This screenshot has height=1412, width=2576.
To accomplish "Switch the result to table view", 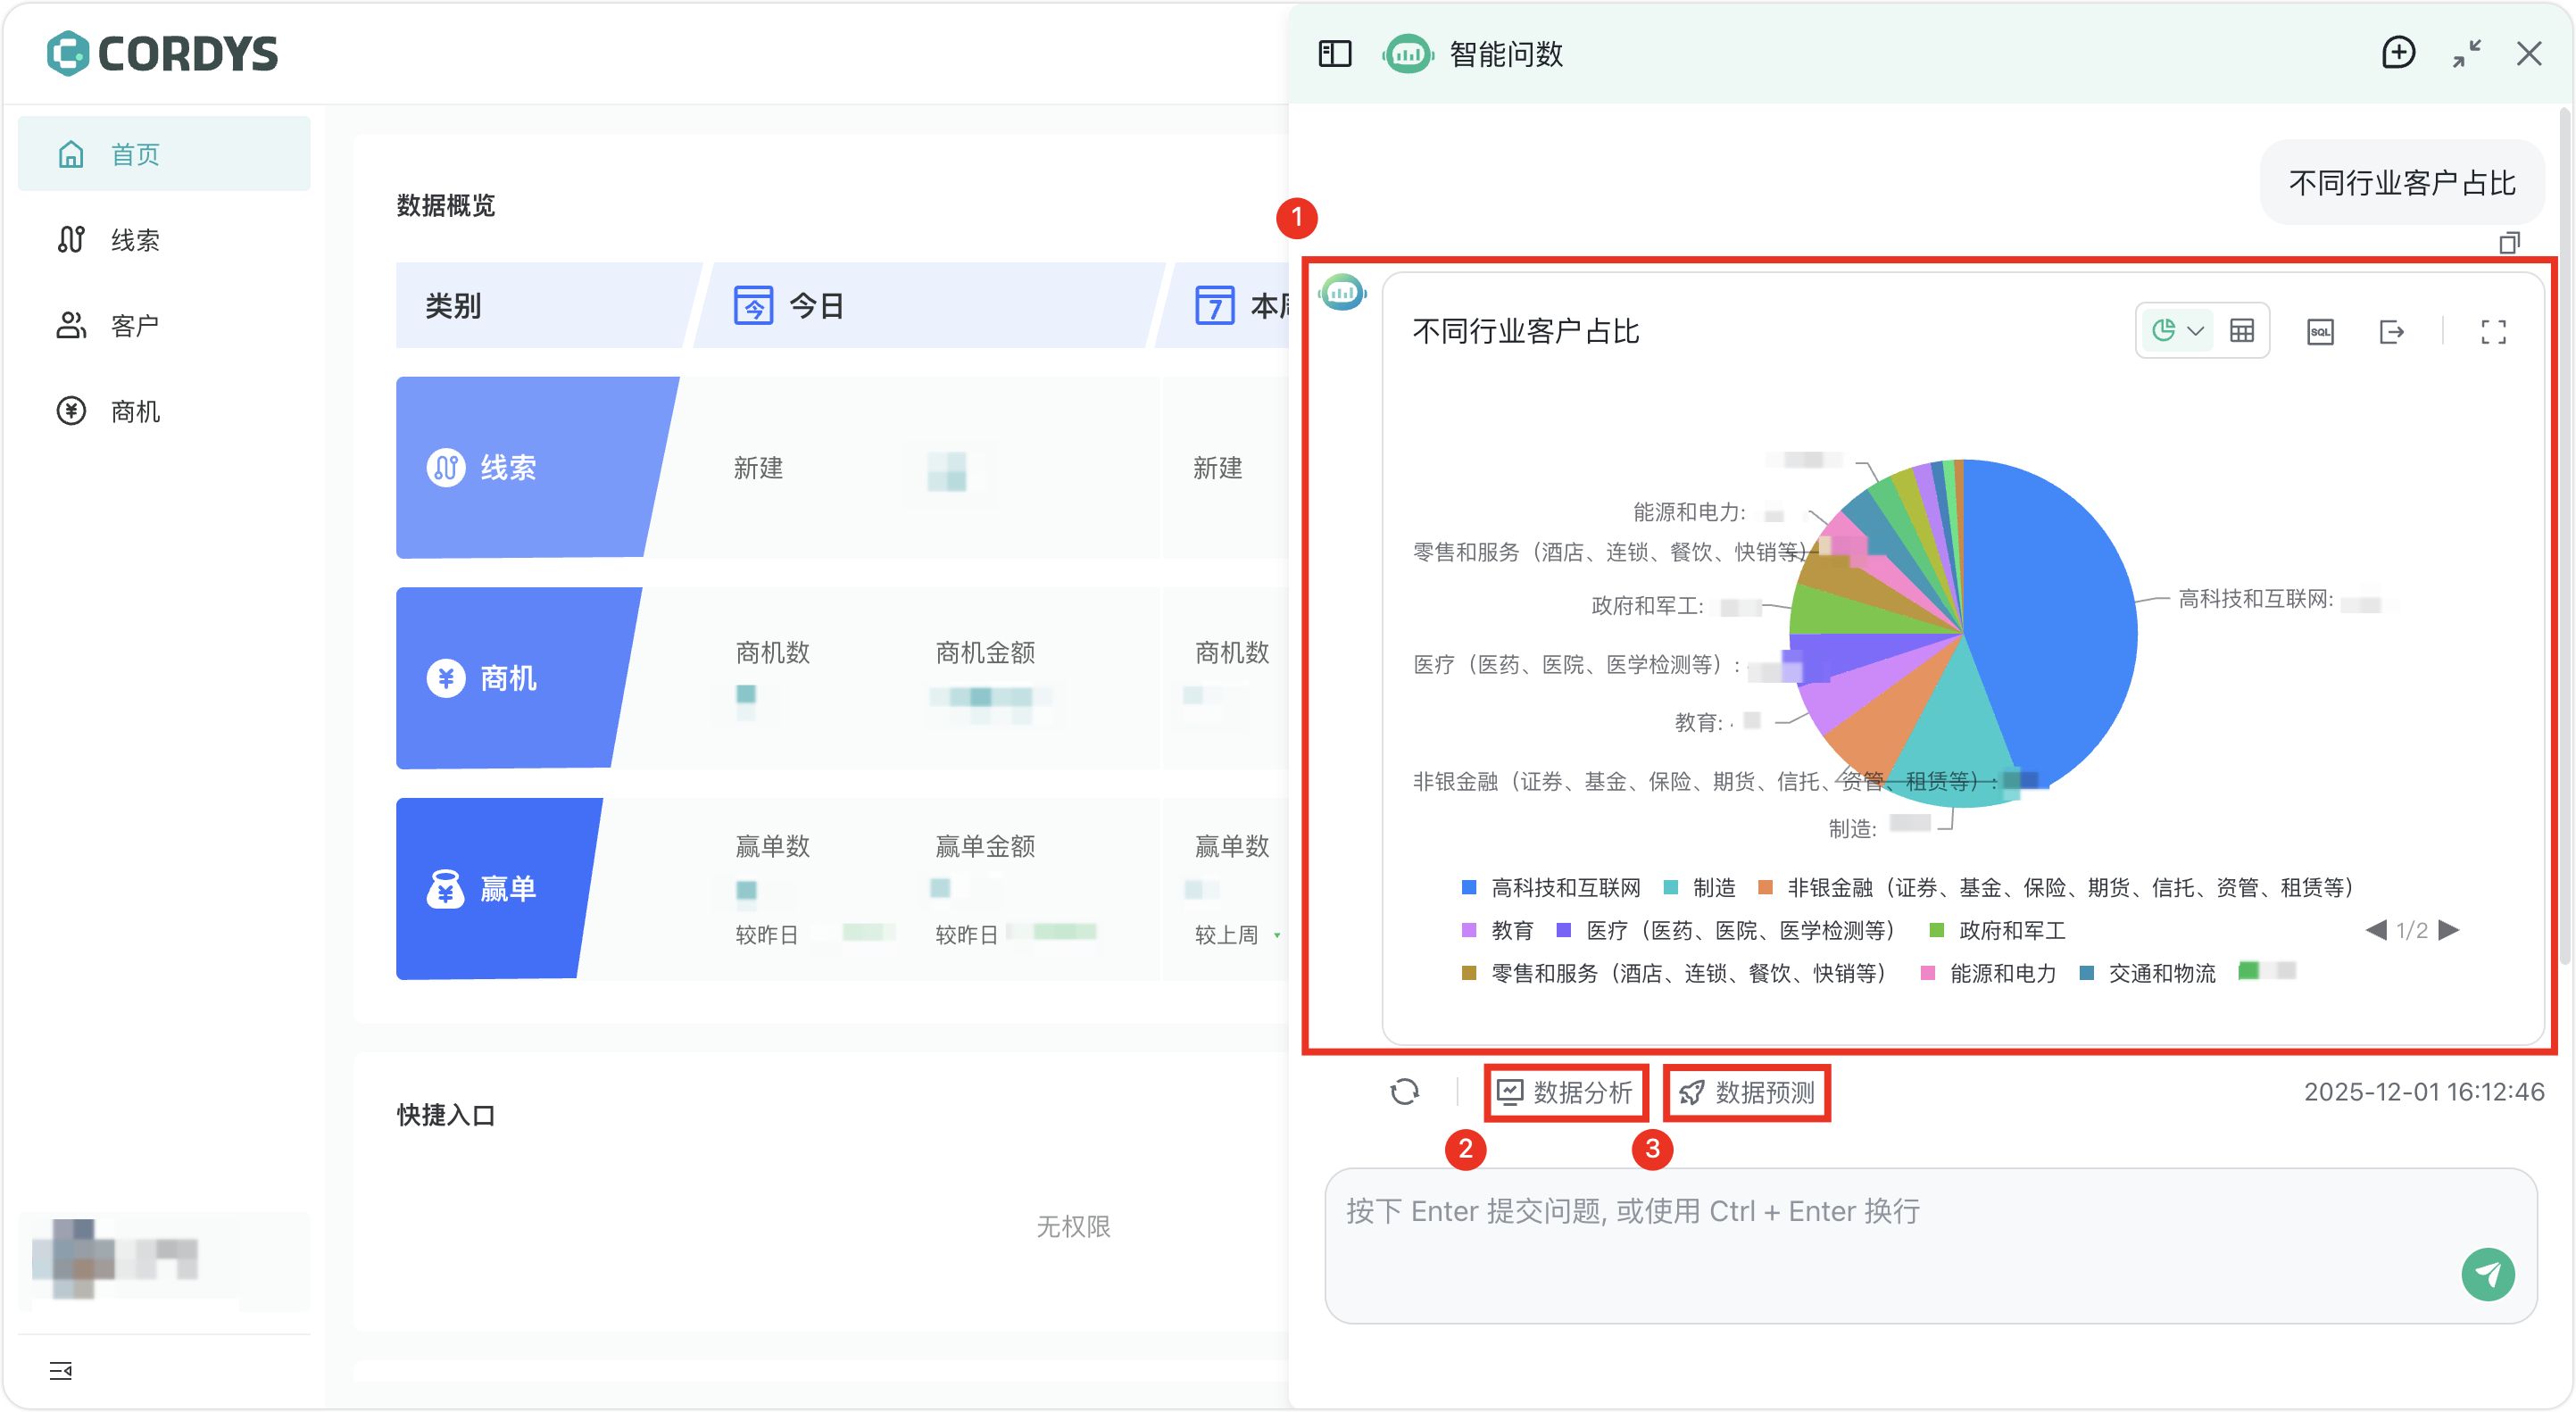I will [x=2241, y=331].
